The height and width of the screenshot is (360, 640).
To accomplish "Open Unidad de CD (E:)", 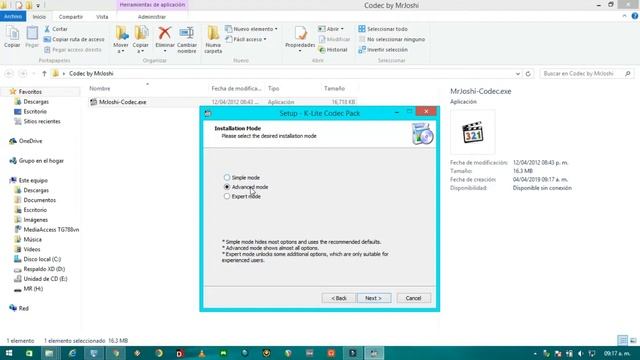I will click(x=45, y=279).
